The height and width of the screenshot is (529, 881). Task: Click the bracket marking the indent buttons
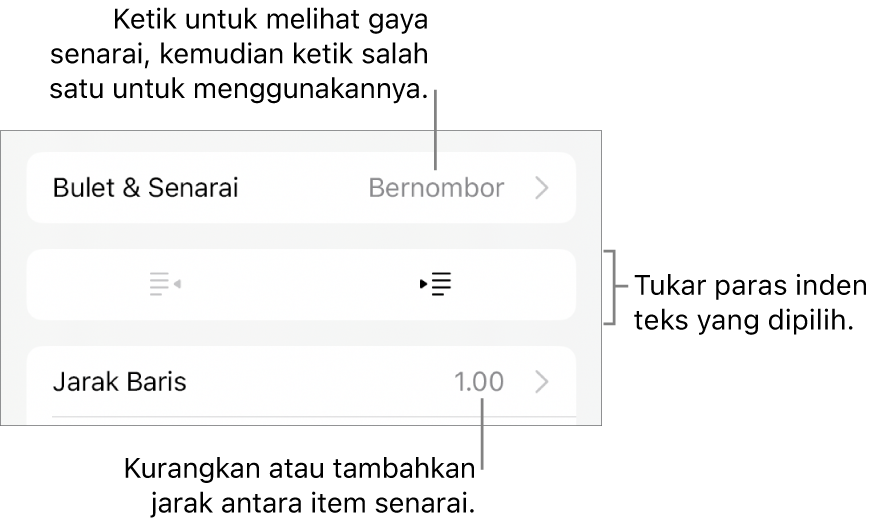[x=611, y=287]
